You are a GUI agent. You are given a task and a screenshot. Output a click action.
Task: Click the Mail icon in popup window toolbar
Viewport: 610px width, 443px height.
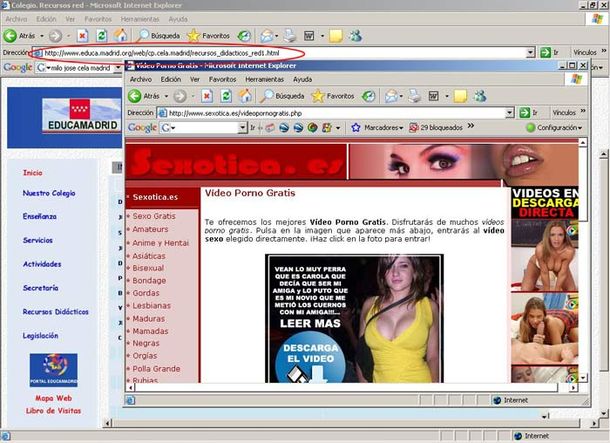tap(391, 96)
